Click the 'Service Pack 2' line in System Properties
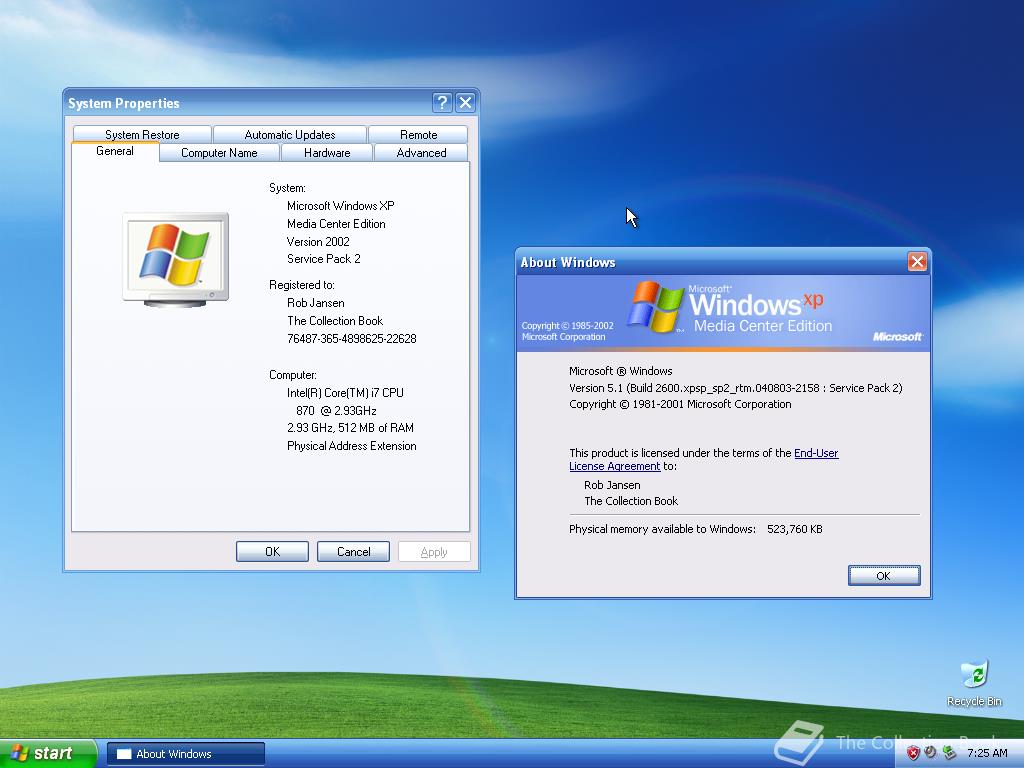Image resolution: width=1024 pixels, height=768 pixels. (323, 259)
